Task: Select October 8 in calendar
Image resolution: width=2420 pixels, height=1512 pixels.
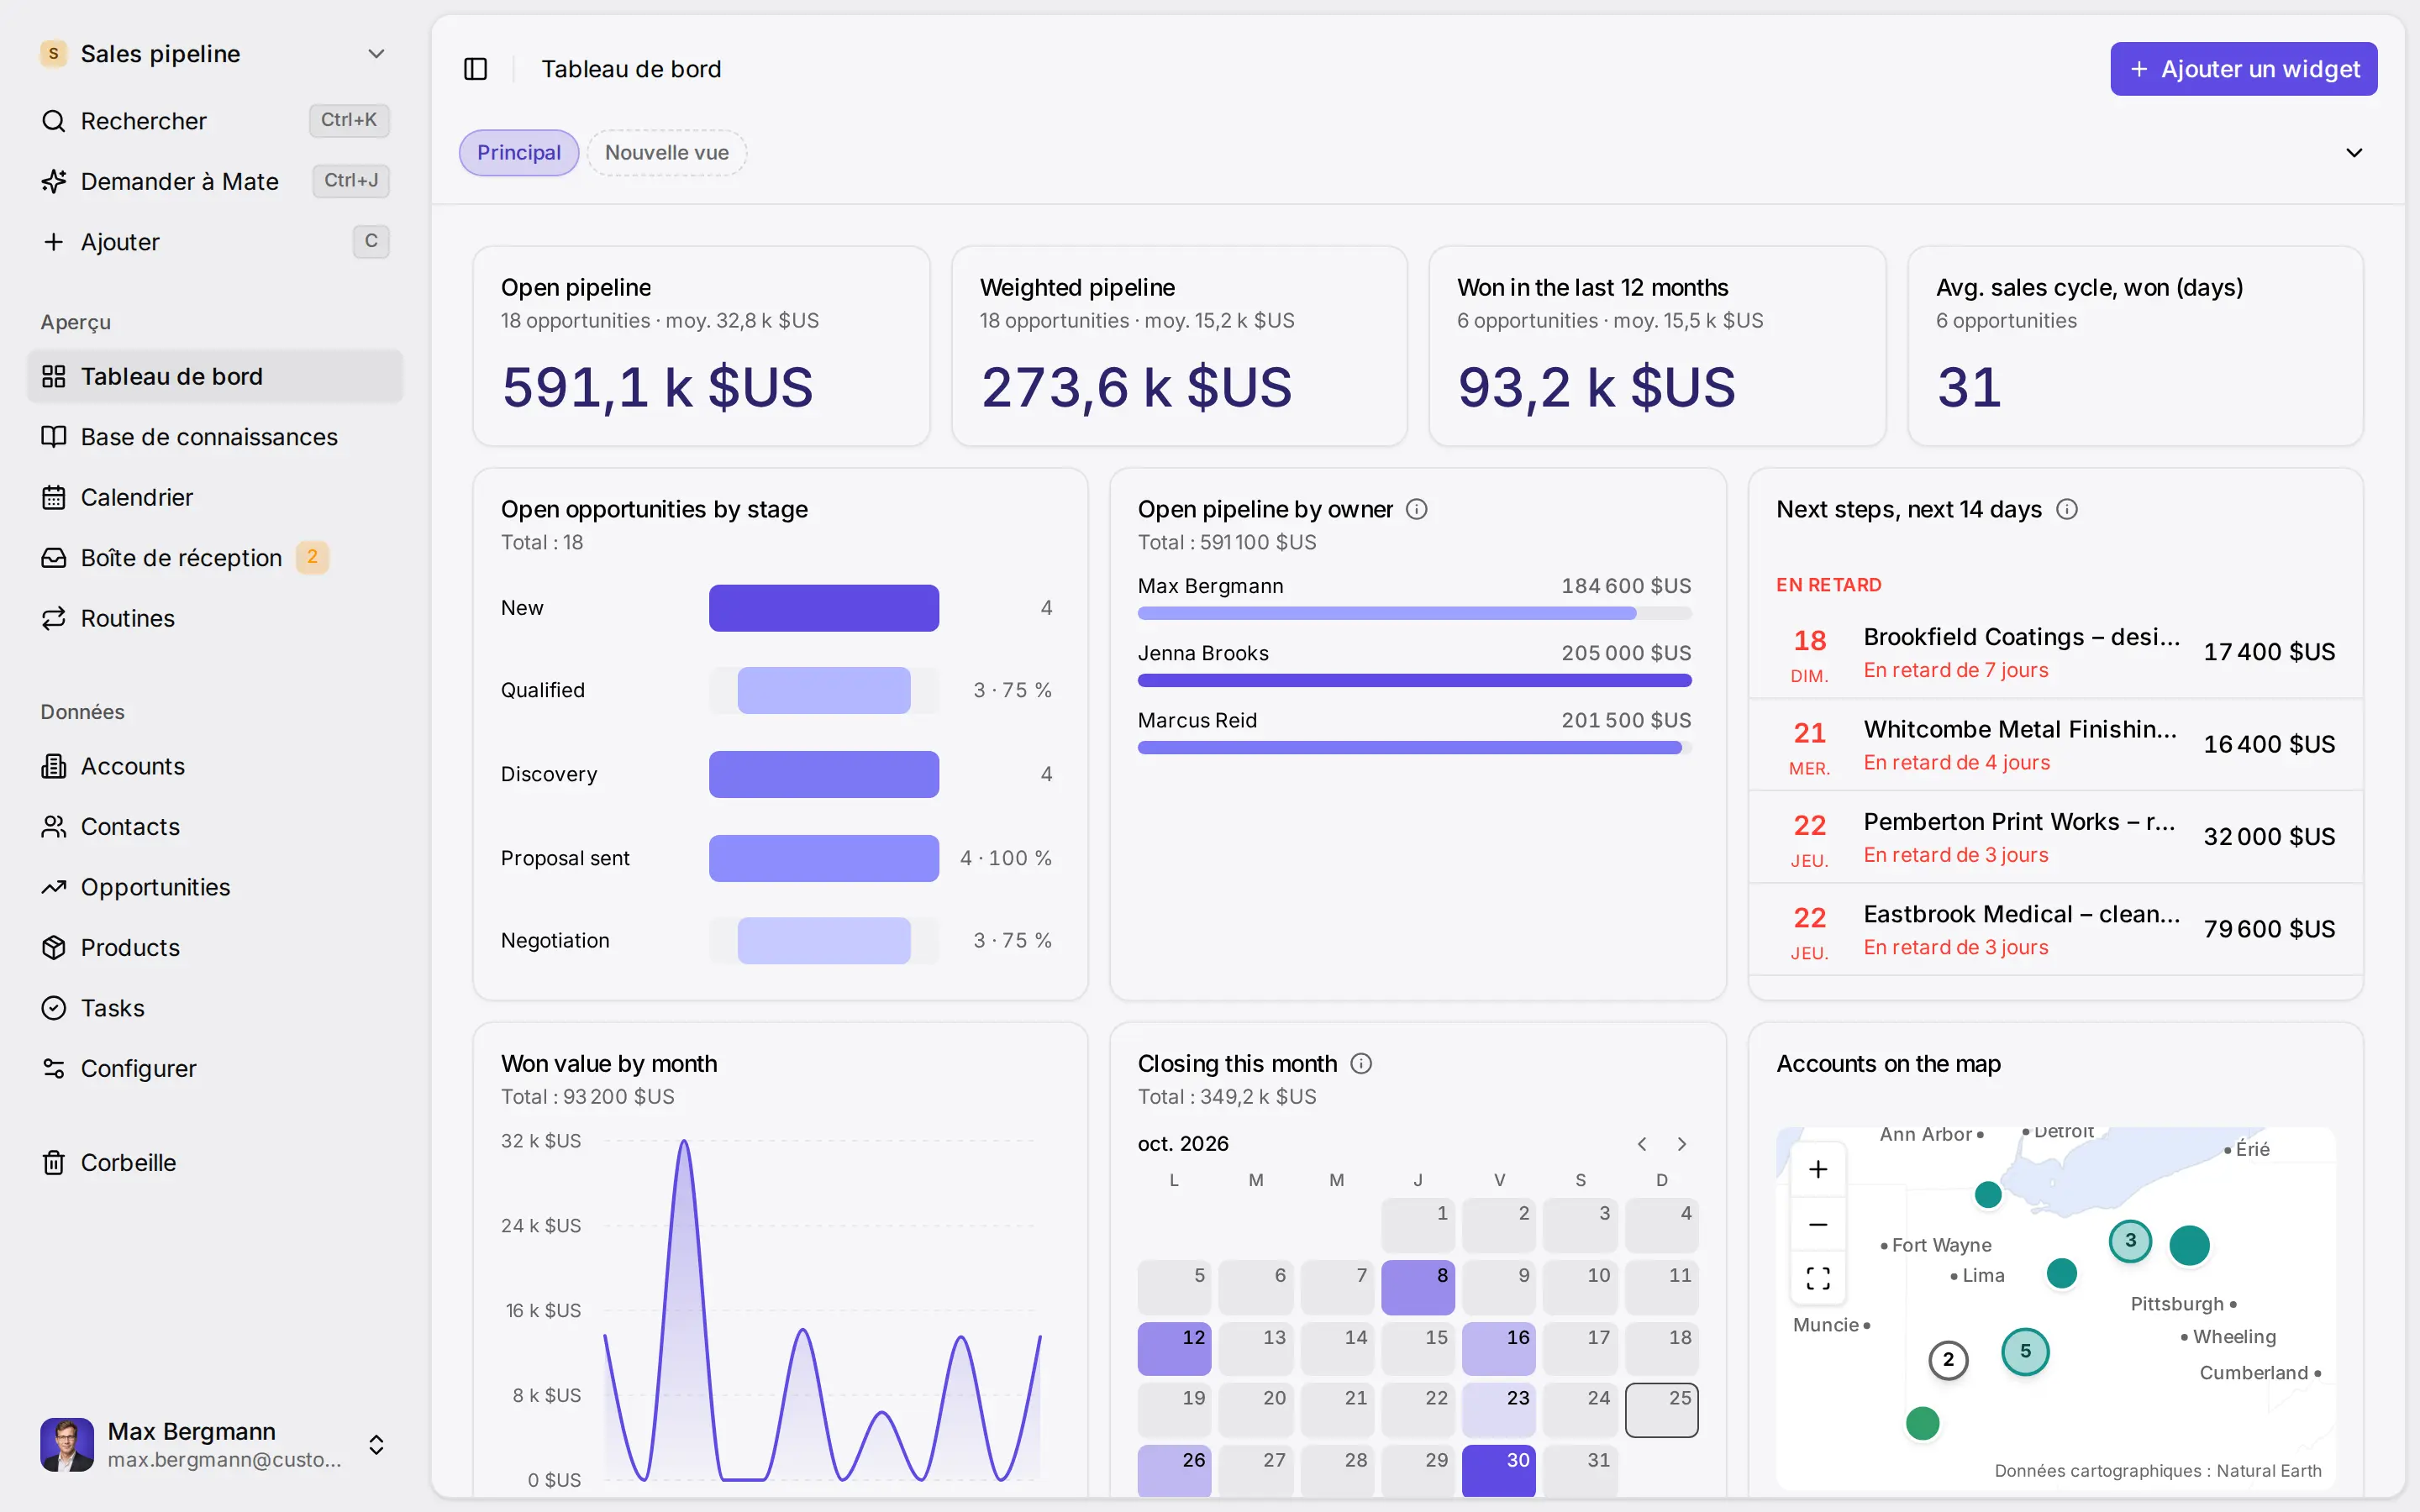Action: [x=1417, y=1287]
